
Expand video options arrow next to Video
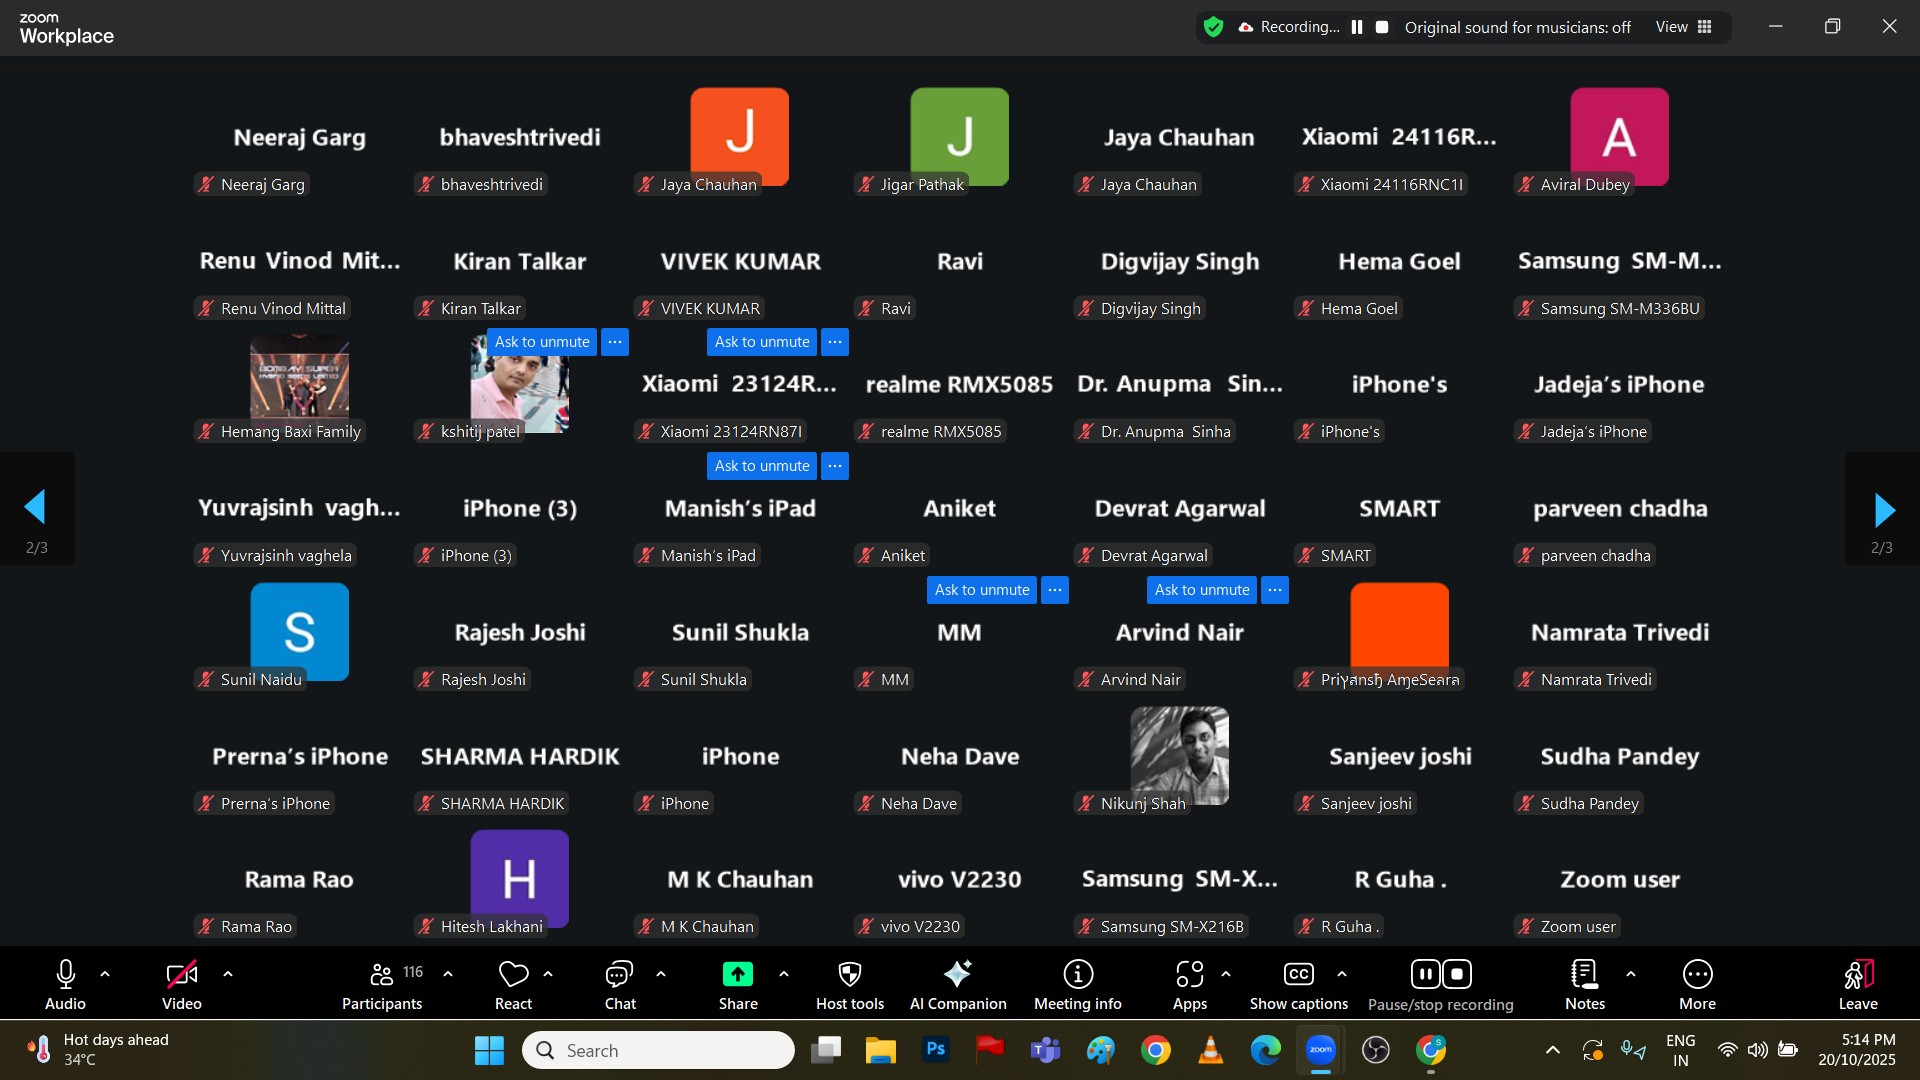tap(228, 974)
